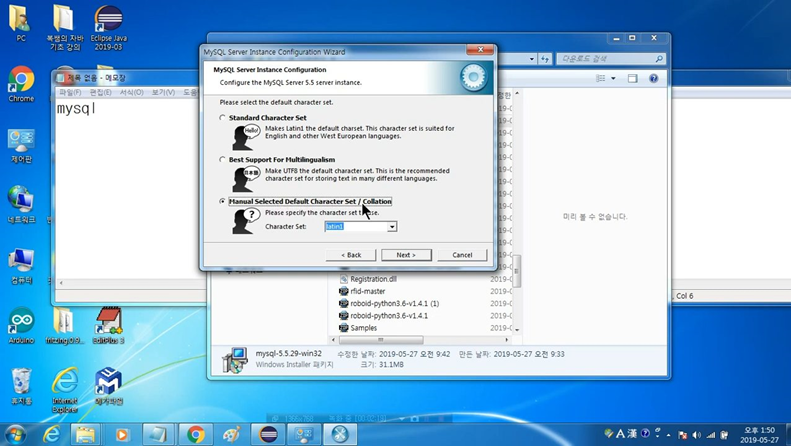Click the latin1 character set field

[x=356, y=227]
